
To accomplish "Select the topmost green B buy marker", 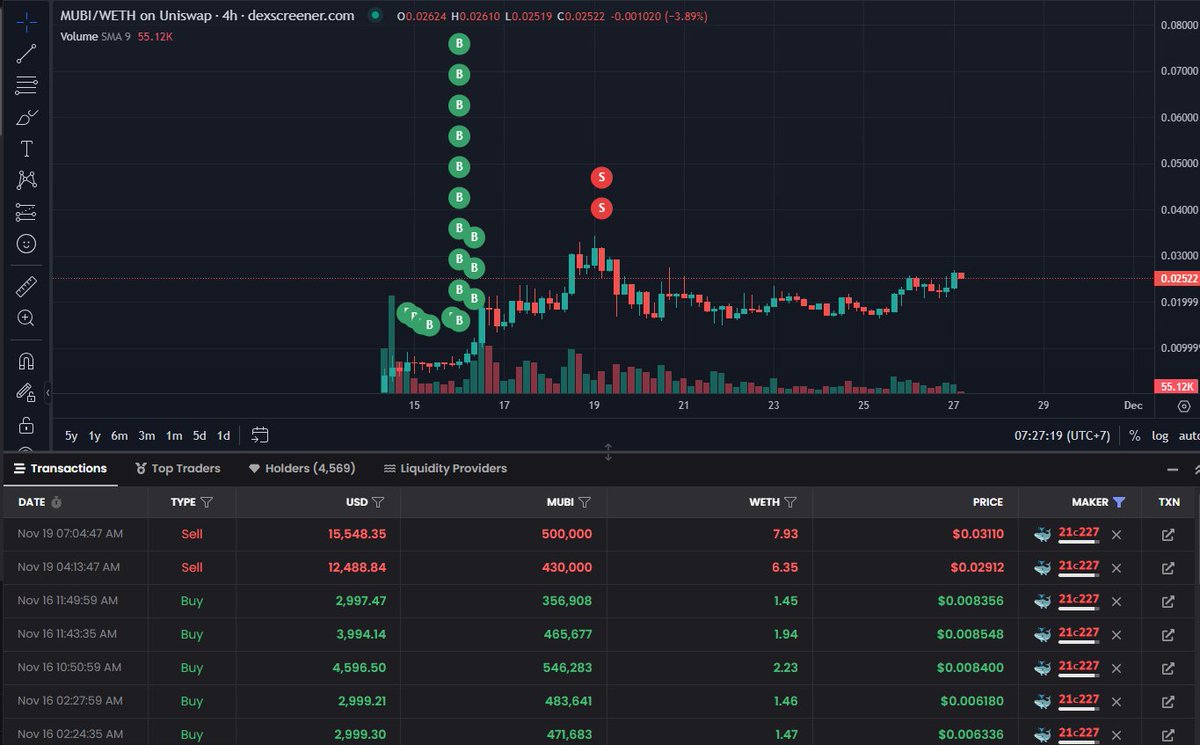I will pyautogui.click(x=458, y=44).
